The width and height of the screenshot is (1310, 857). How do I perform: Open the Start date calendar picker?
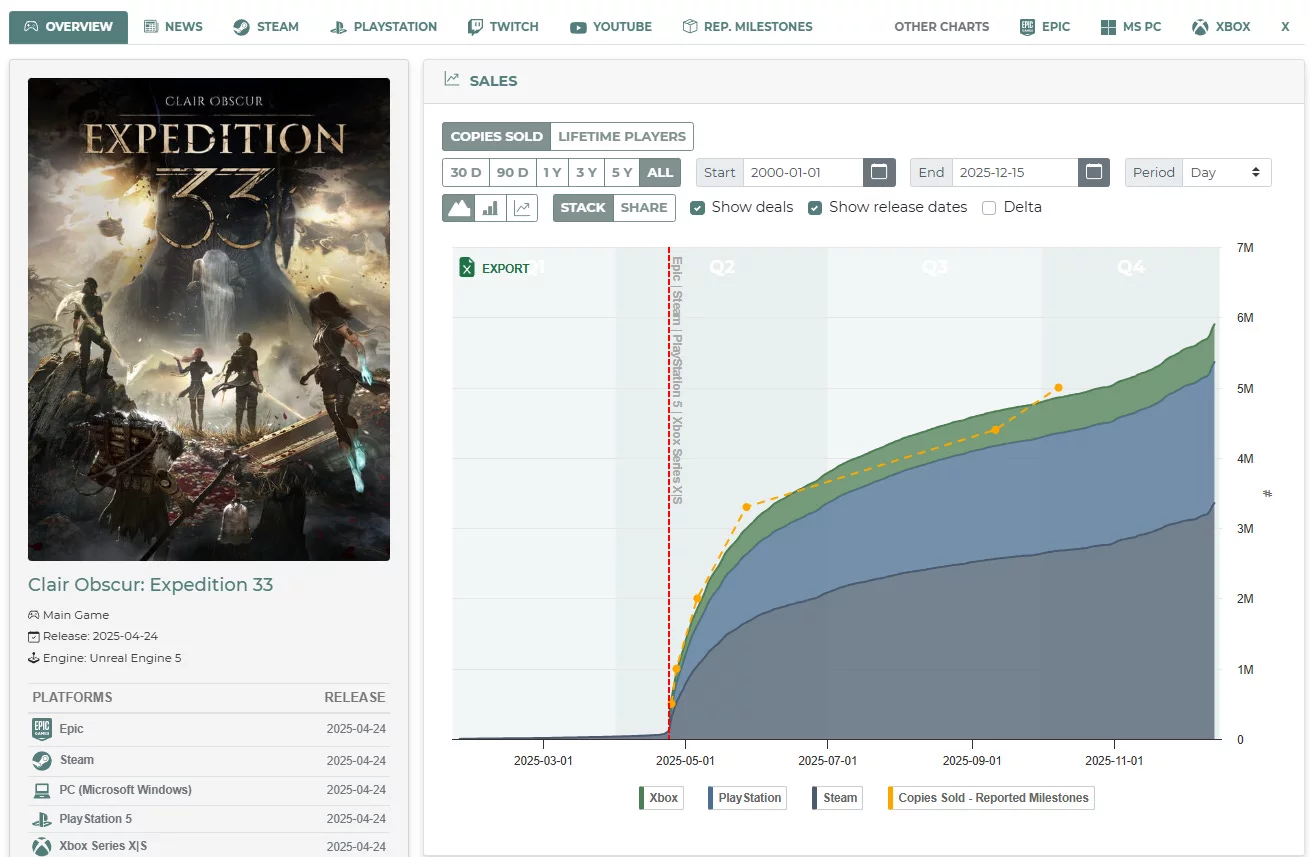(878, 172)
